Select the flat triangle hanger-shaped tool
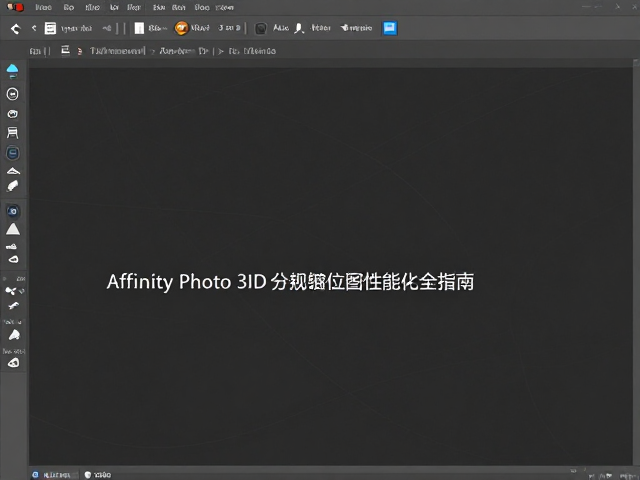640x480 pixels. tap(13, 171)
